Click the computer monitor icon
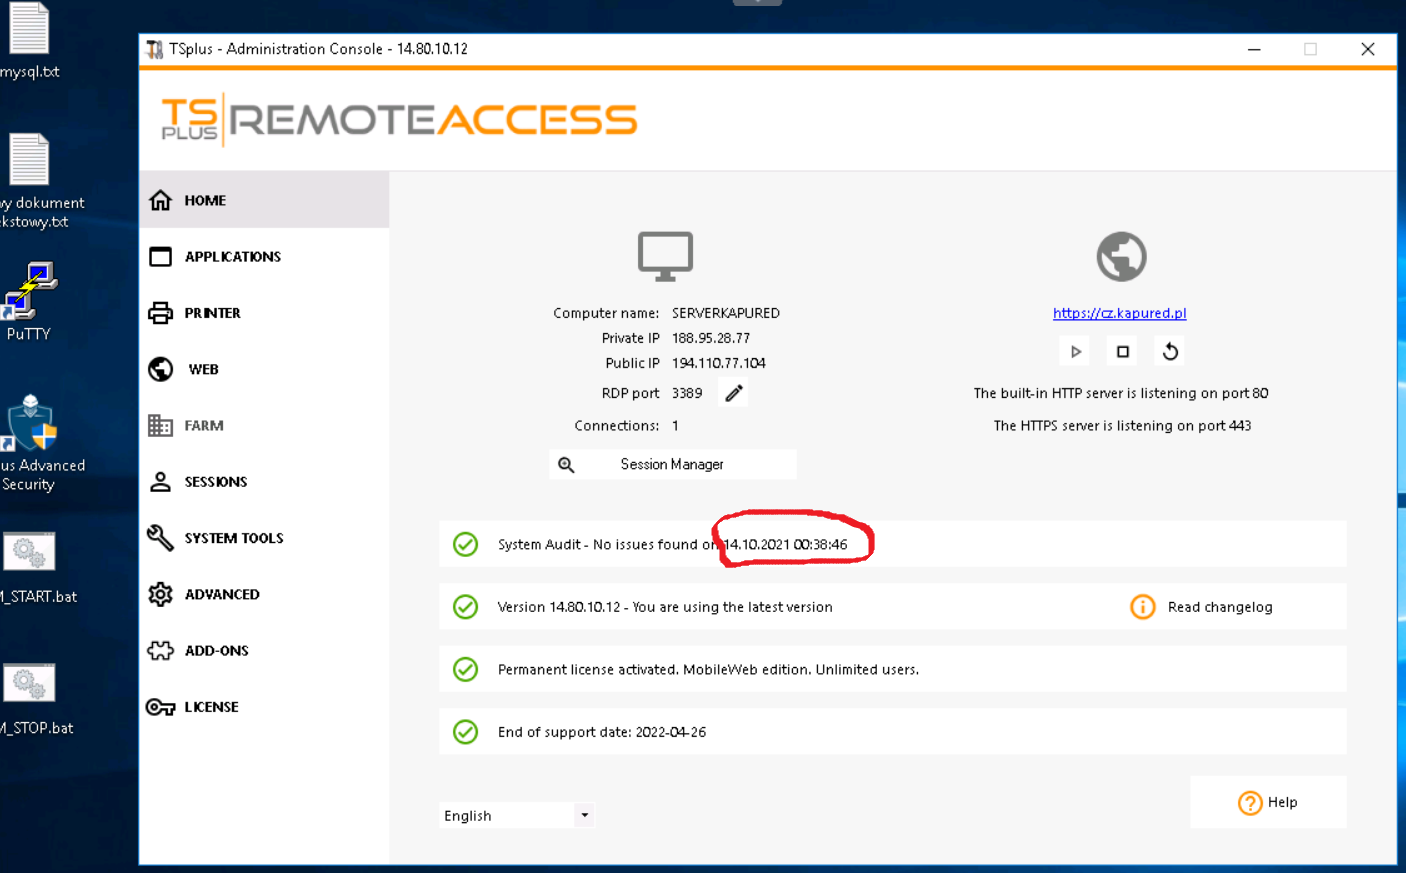The image size is (1406, 873). 665,256
